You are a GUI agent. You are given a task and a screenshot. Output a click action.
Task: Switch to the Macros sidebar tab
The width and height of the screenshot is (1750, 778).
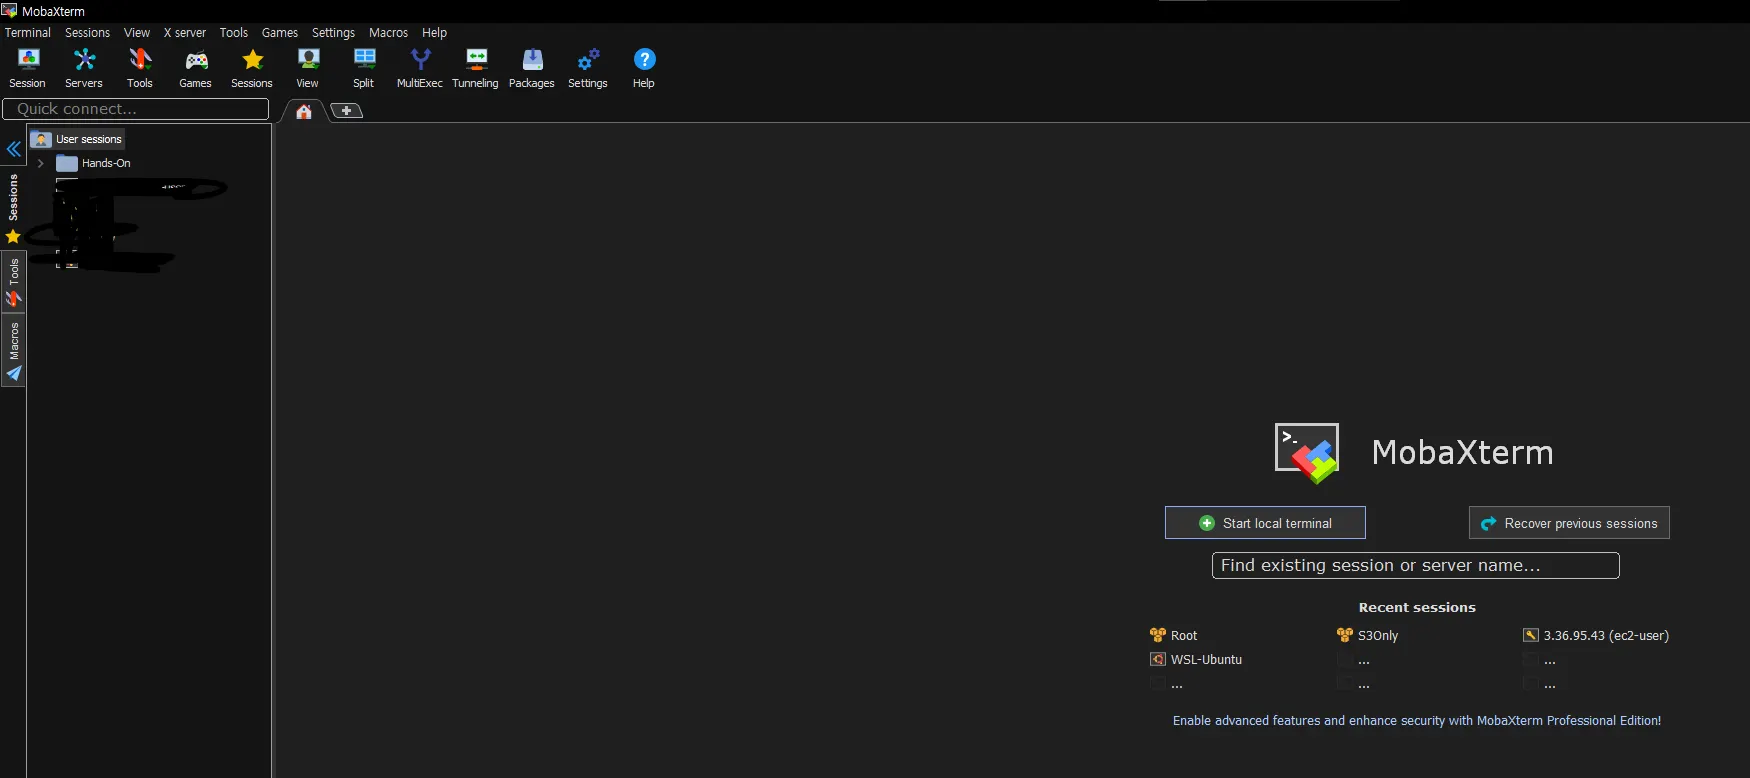pos(13,350)
